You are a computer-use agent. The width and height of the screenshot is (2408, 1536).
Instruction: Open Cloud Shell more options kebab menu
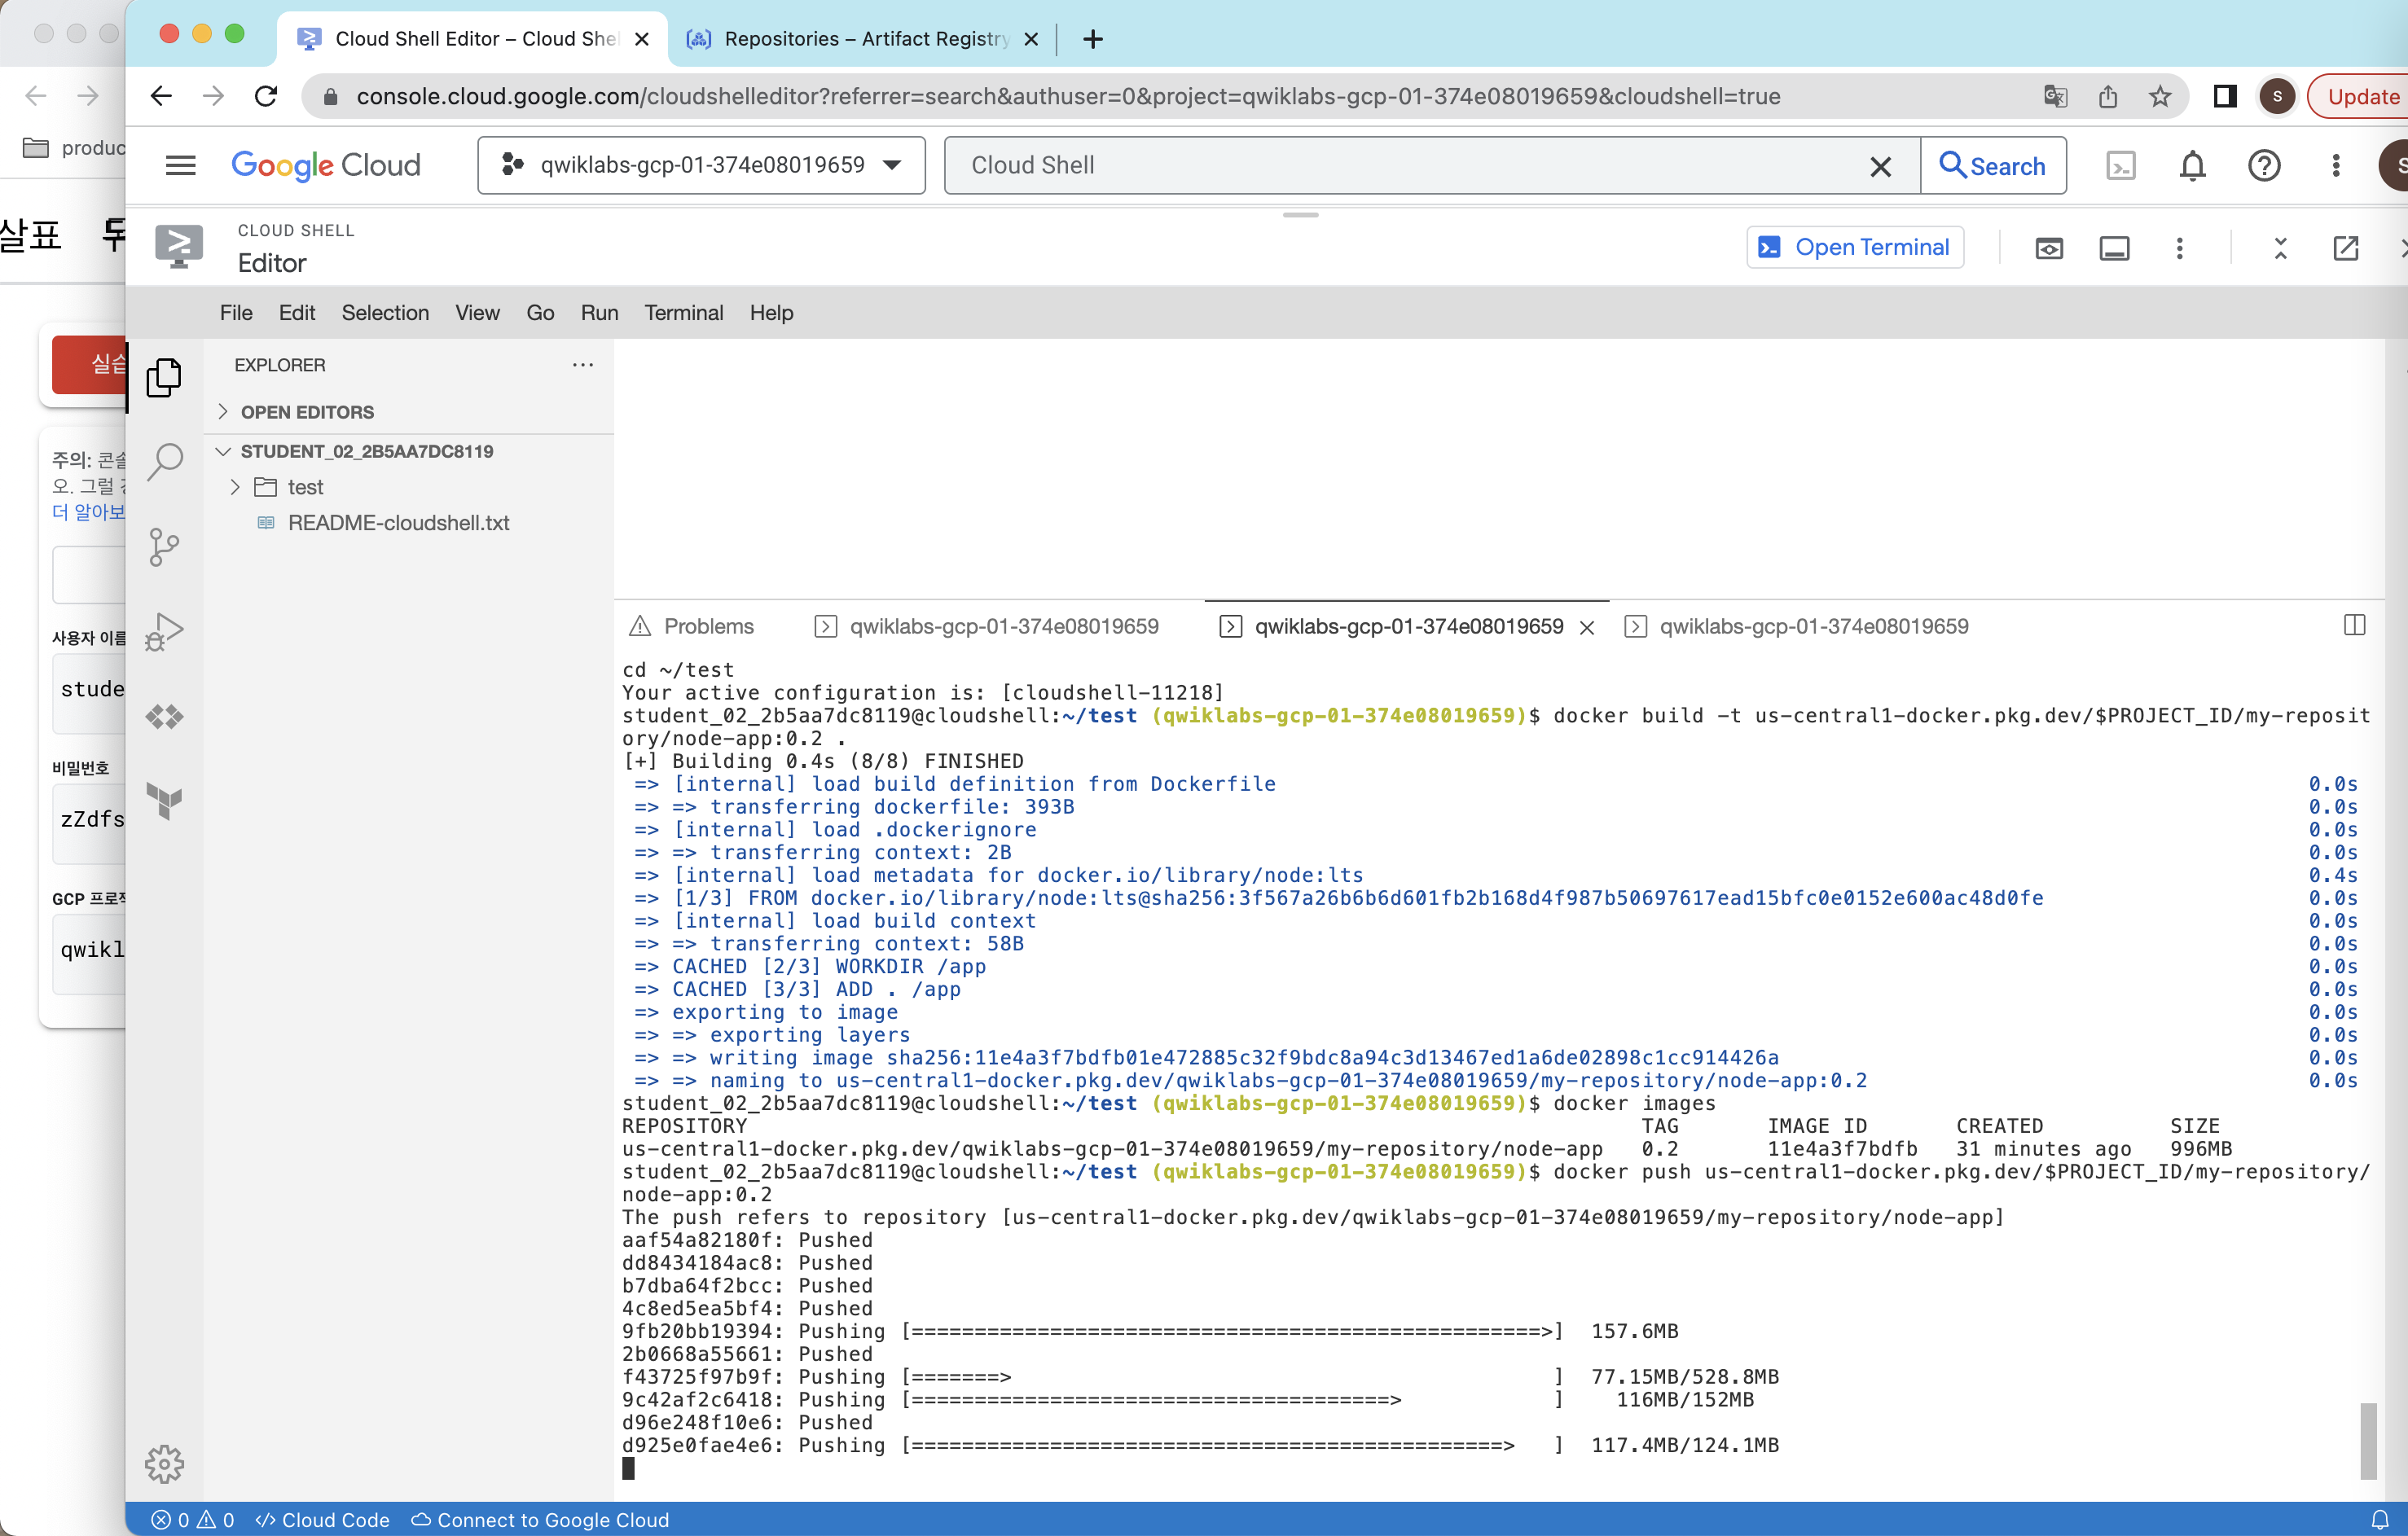(2179, 248)
